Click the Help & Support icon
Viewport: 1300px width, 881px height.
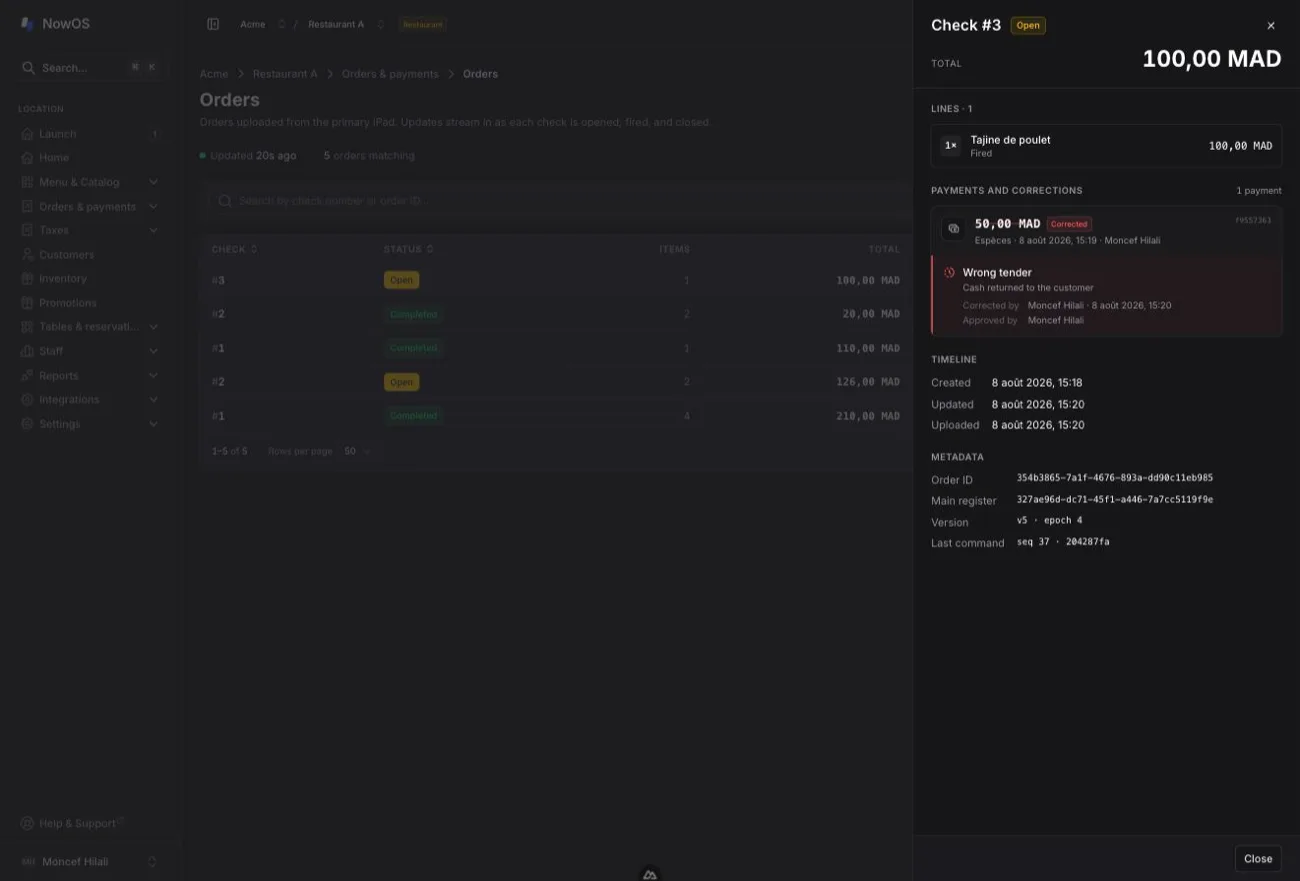[27, 823]
